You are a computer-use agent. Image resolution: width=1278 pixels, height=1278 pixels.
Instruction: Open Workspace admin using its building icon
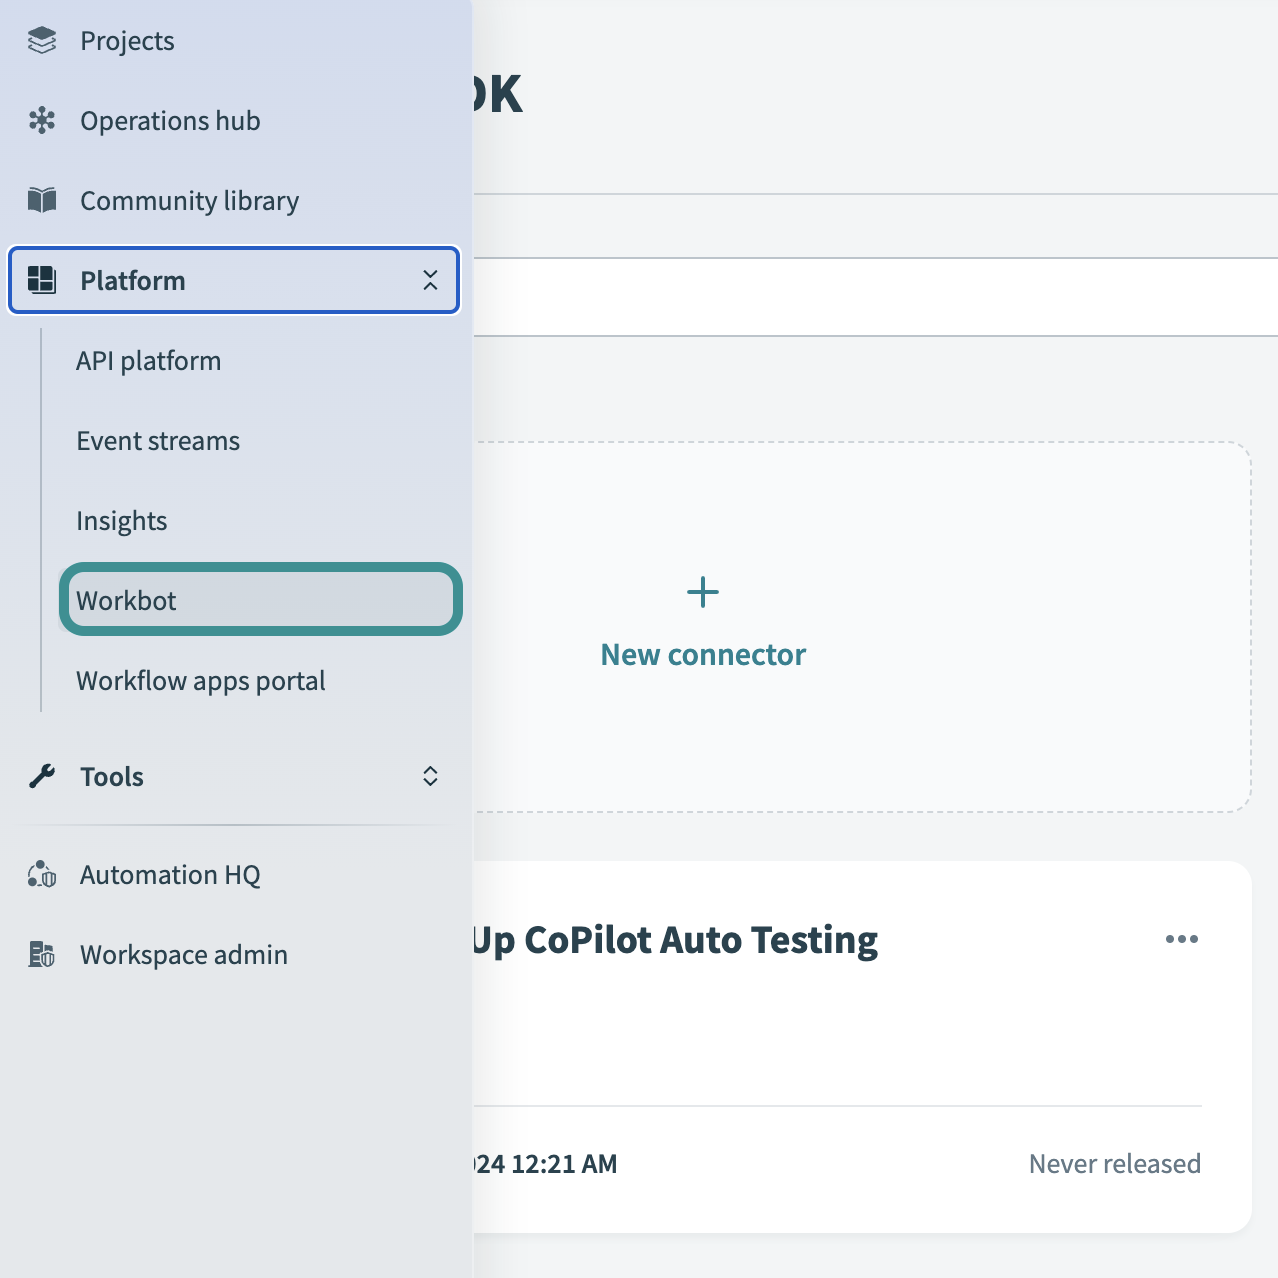coord(42,954)
